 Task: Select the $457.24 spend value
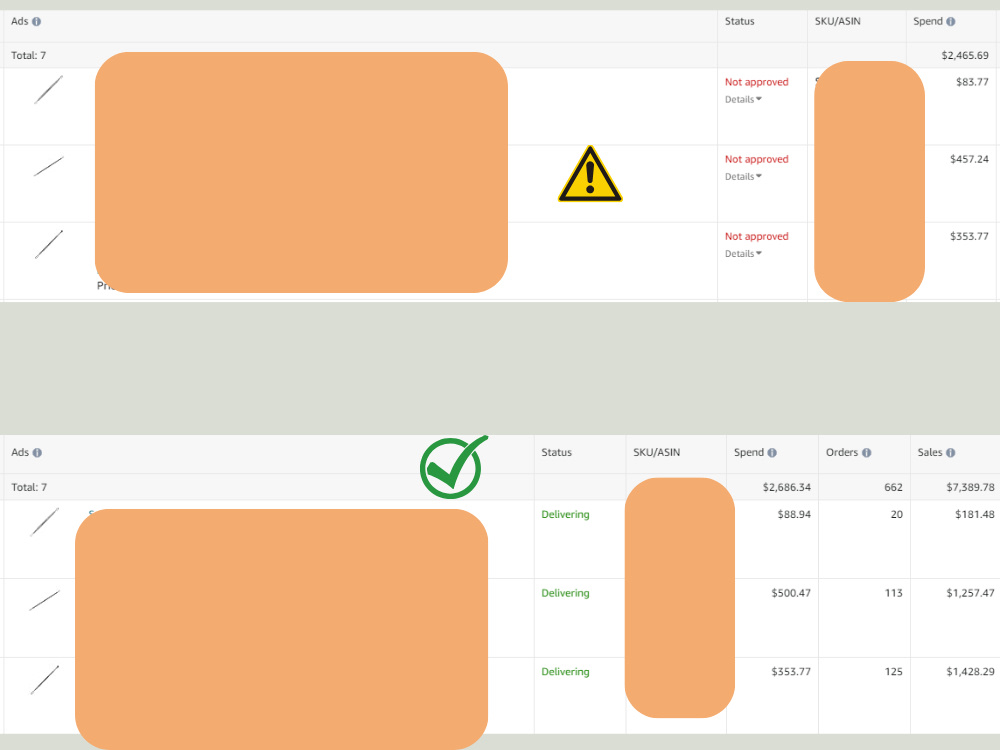[969, 159]
